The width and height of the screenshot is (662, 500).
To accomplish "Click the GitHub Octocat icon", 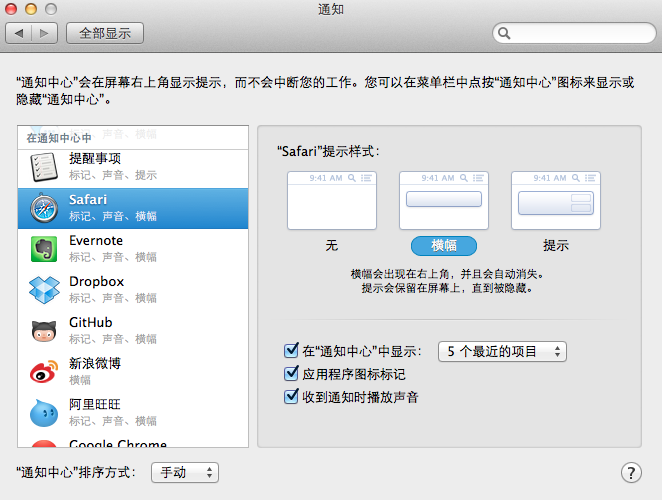I will [44, 331].
